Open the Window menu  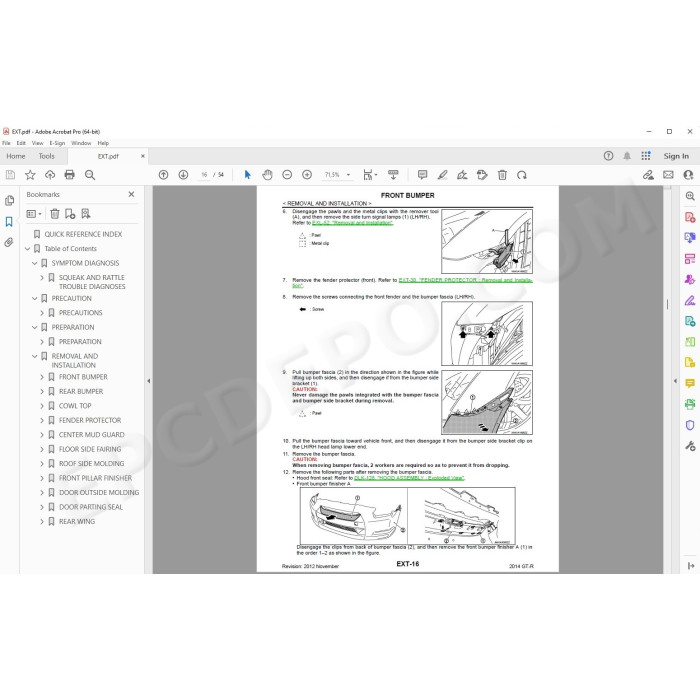pos(81,143)
